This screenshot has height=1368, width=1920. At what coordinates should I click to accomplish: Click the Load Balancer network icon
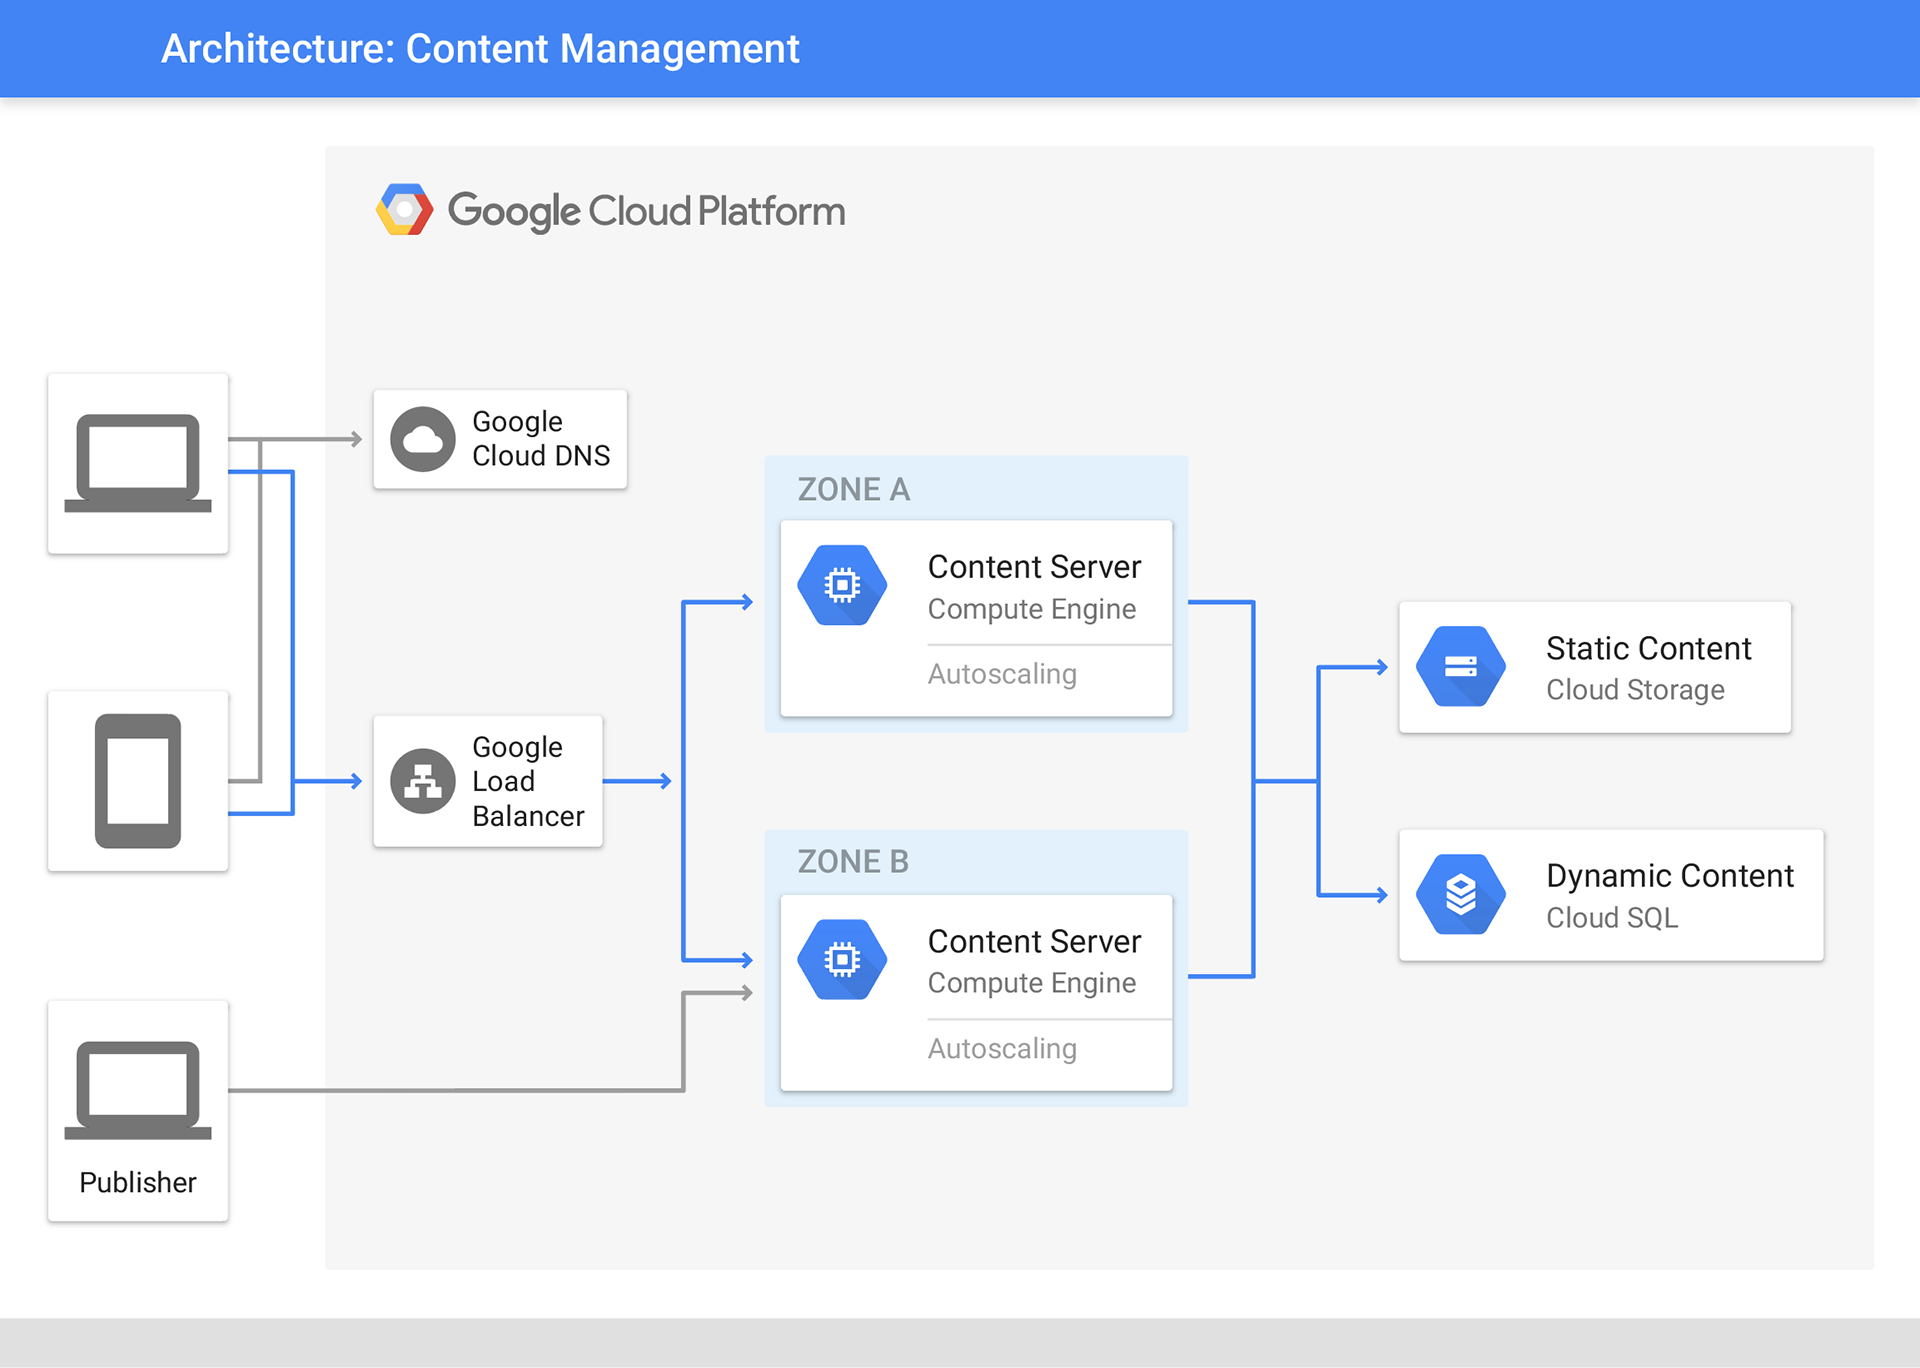(423, 781)
